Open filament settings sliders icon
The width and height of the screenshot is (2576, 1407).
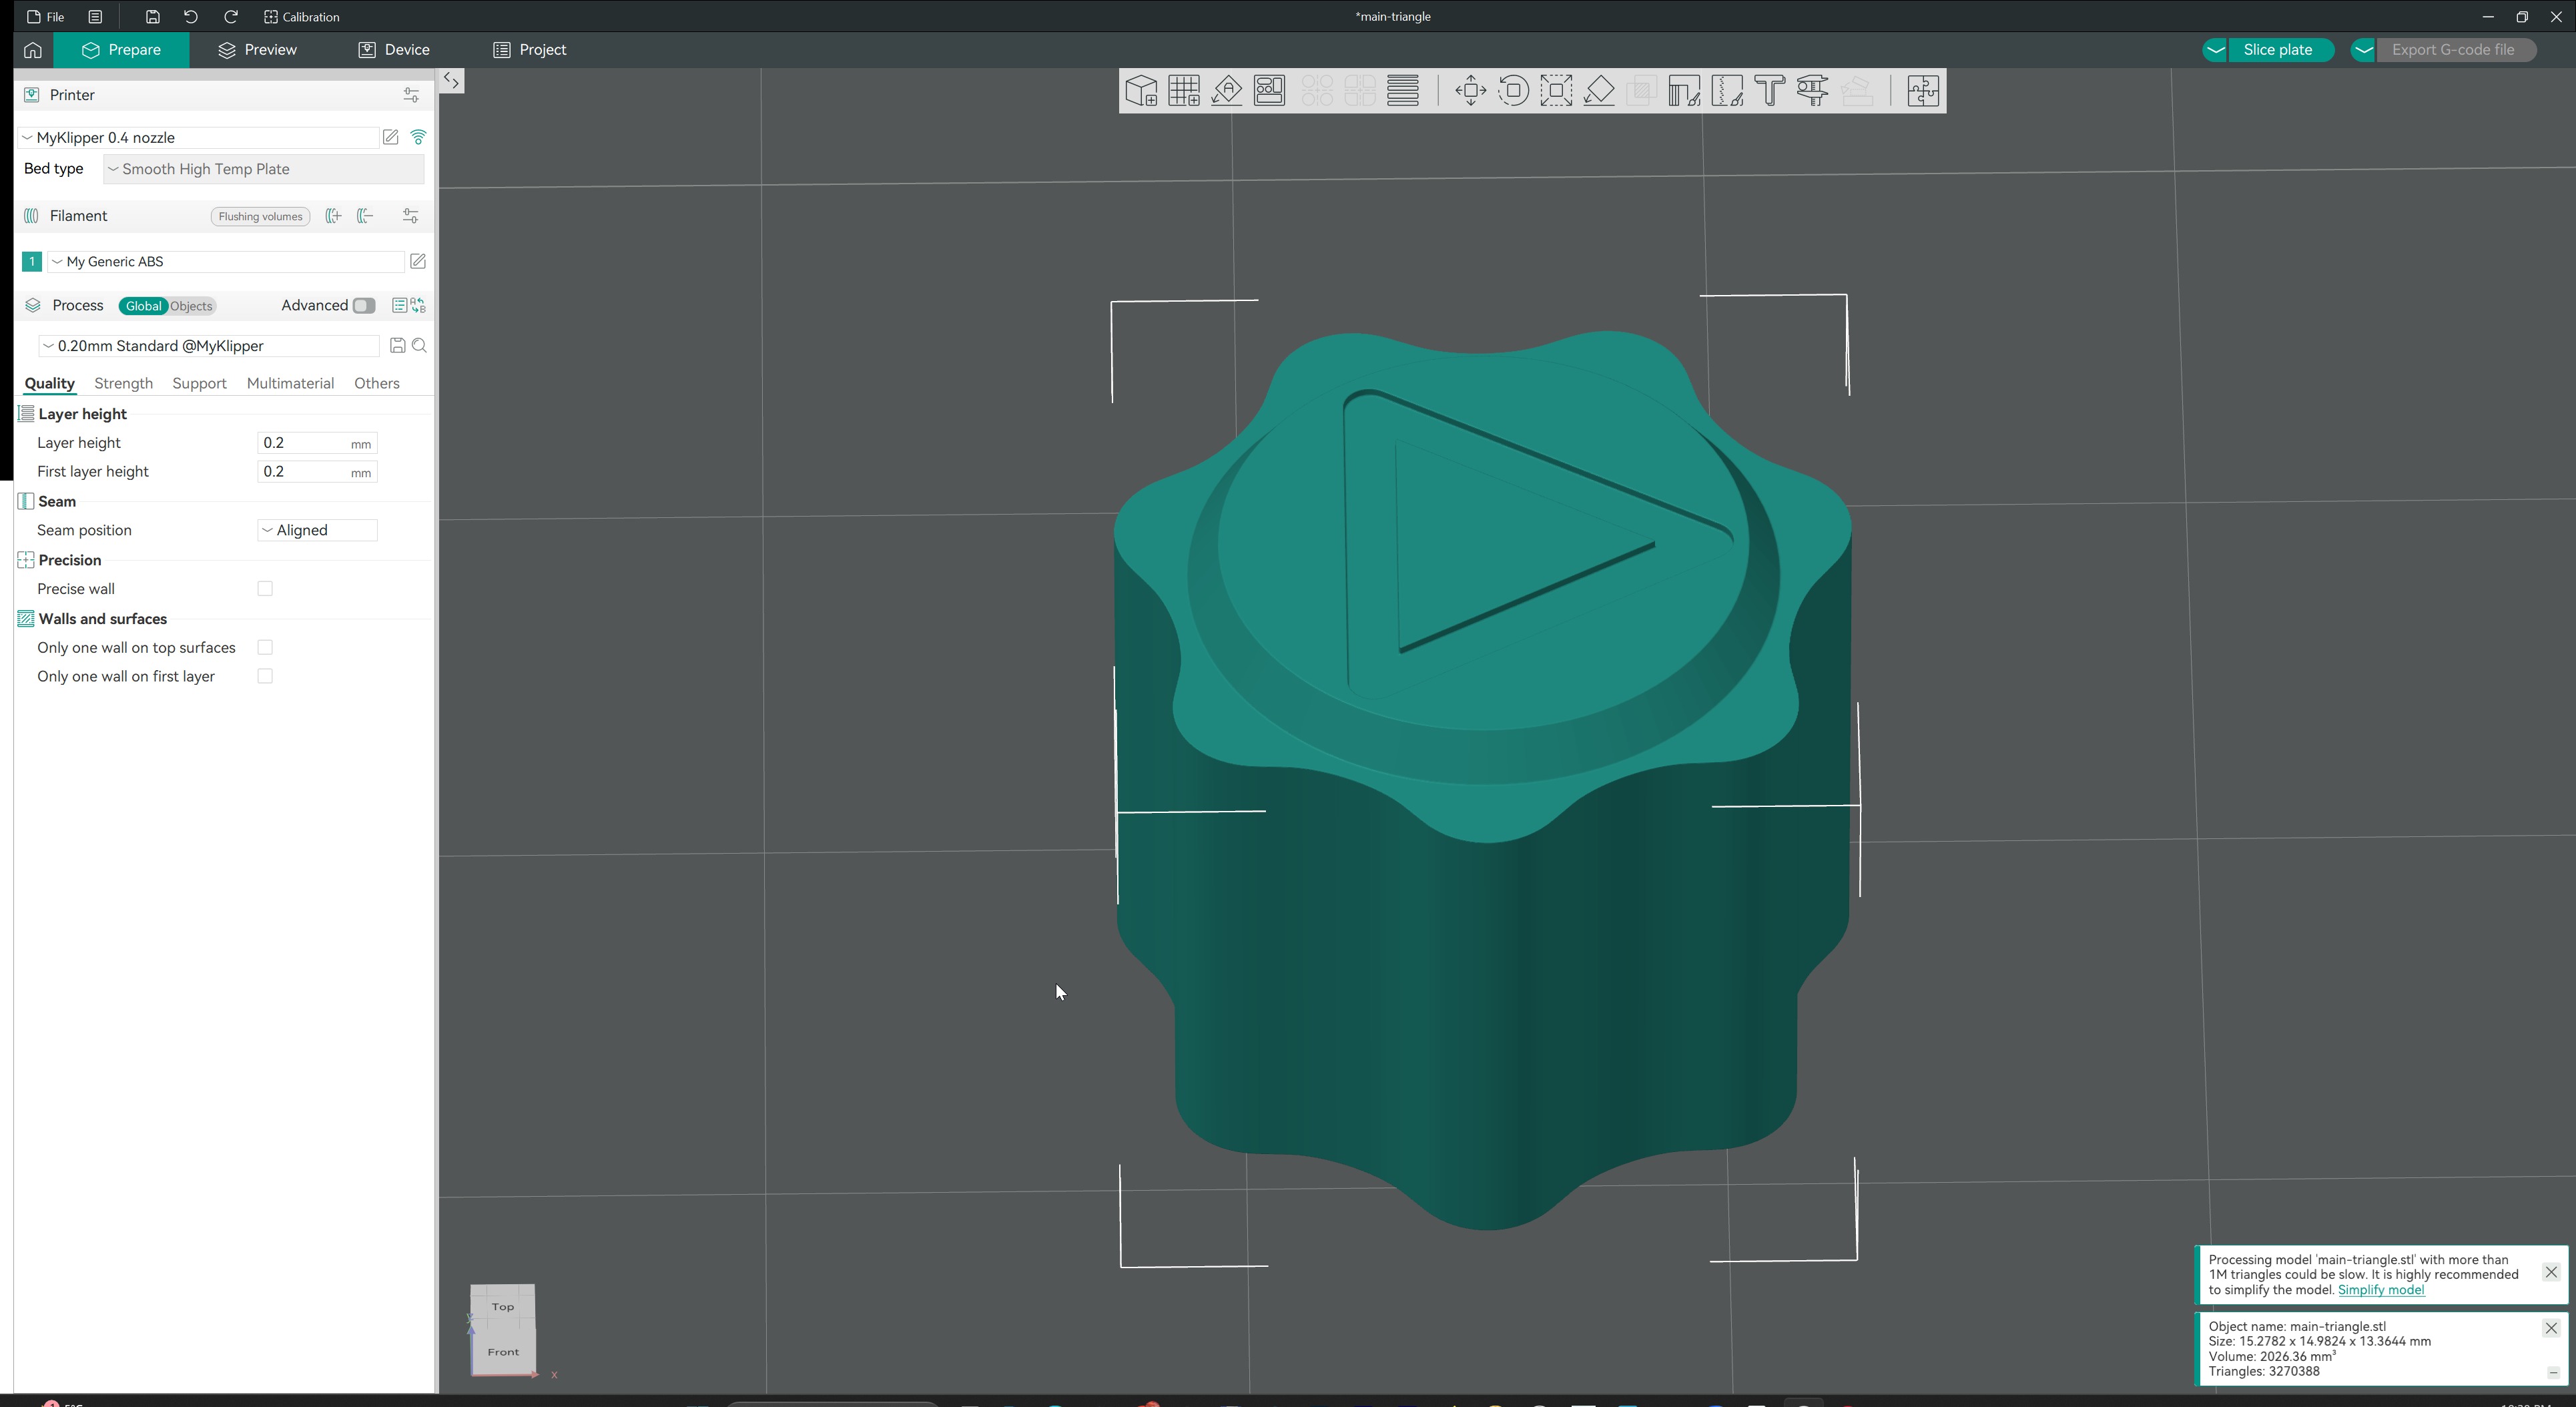click(411, 216)
